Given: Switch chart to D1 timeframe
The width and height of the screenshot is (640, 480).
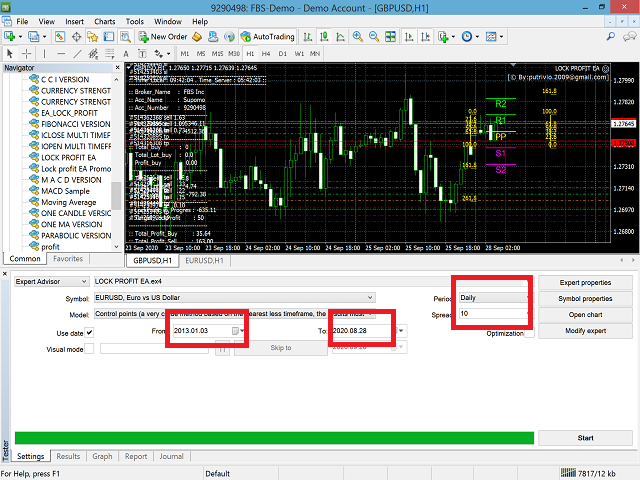Looking at the screenshot, I should point(282,53).
